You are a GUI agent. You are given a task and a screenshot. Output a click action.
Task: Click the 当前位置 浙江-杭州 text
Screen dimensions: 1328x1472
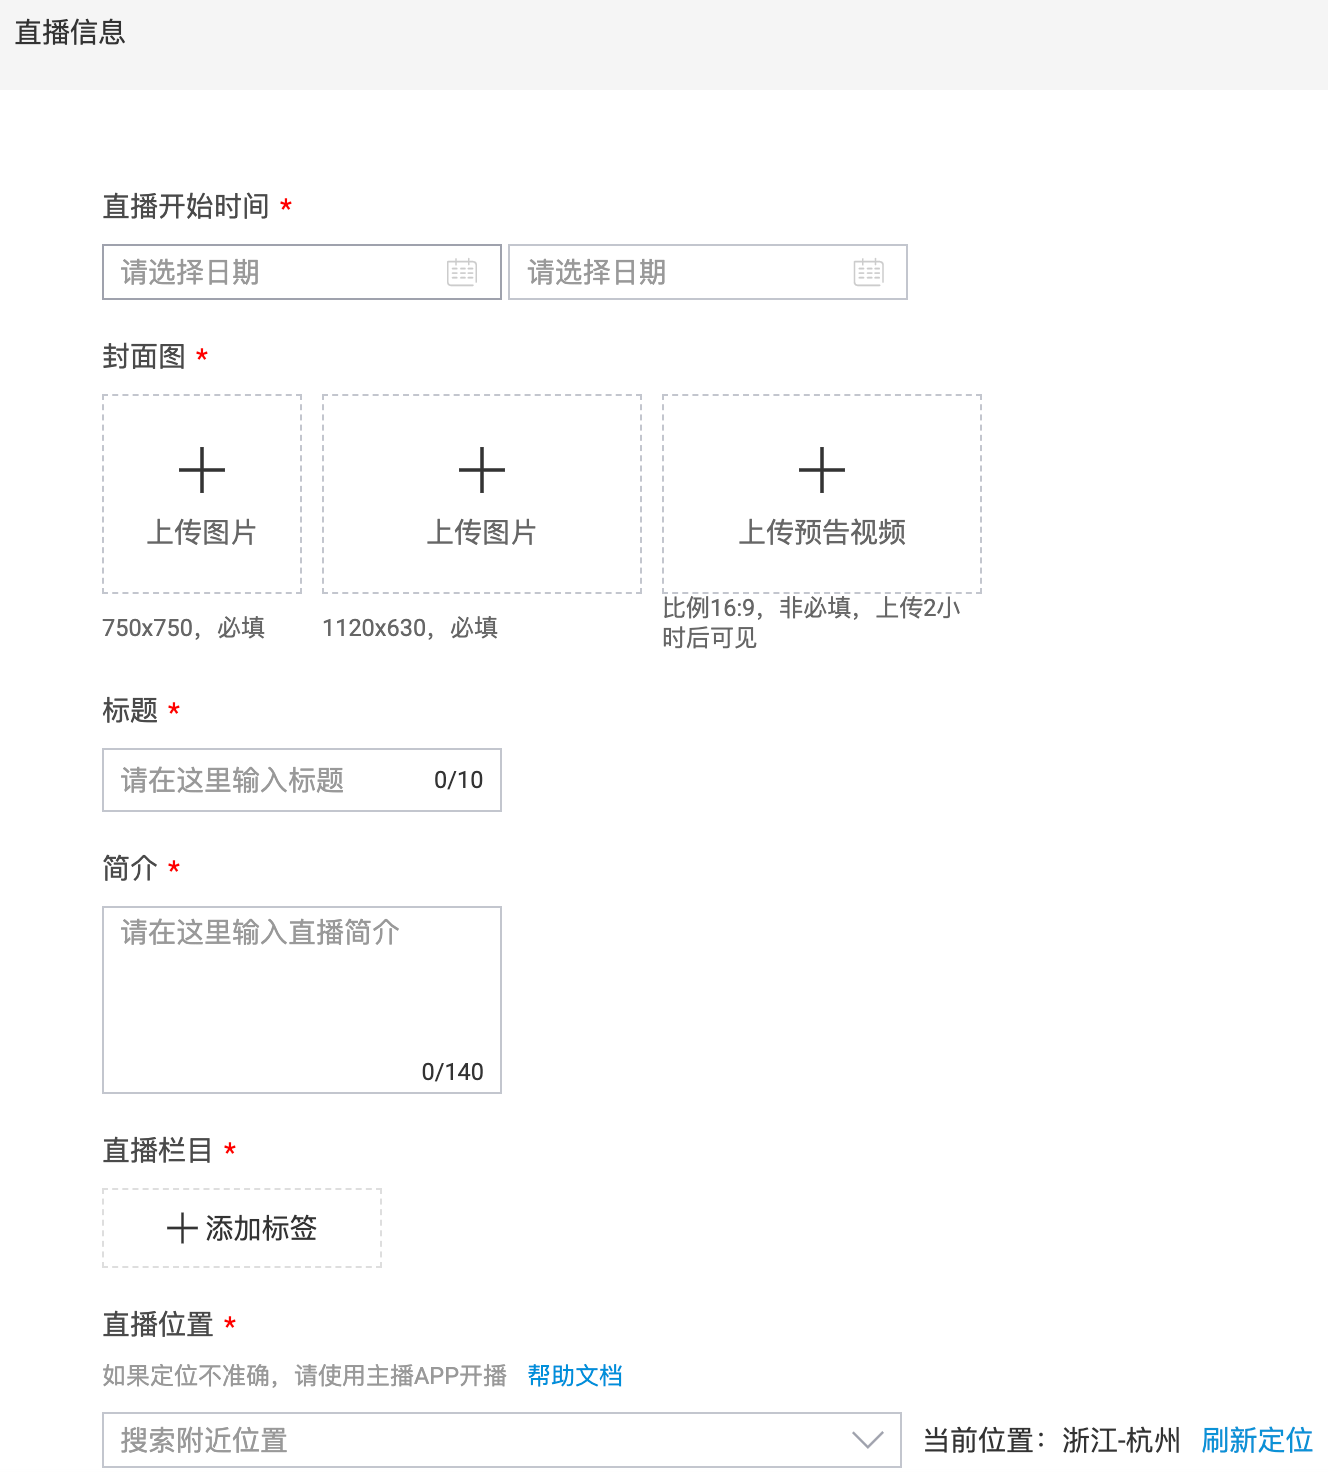pos(1051,1440)
